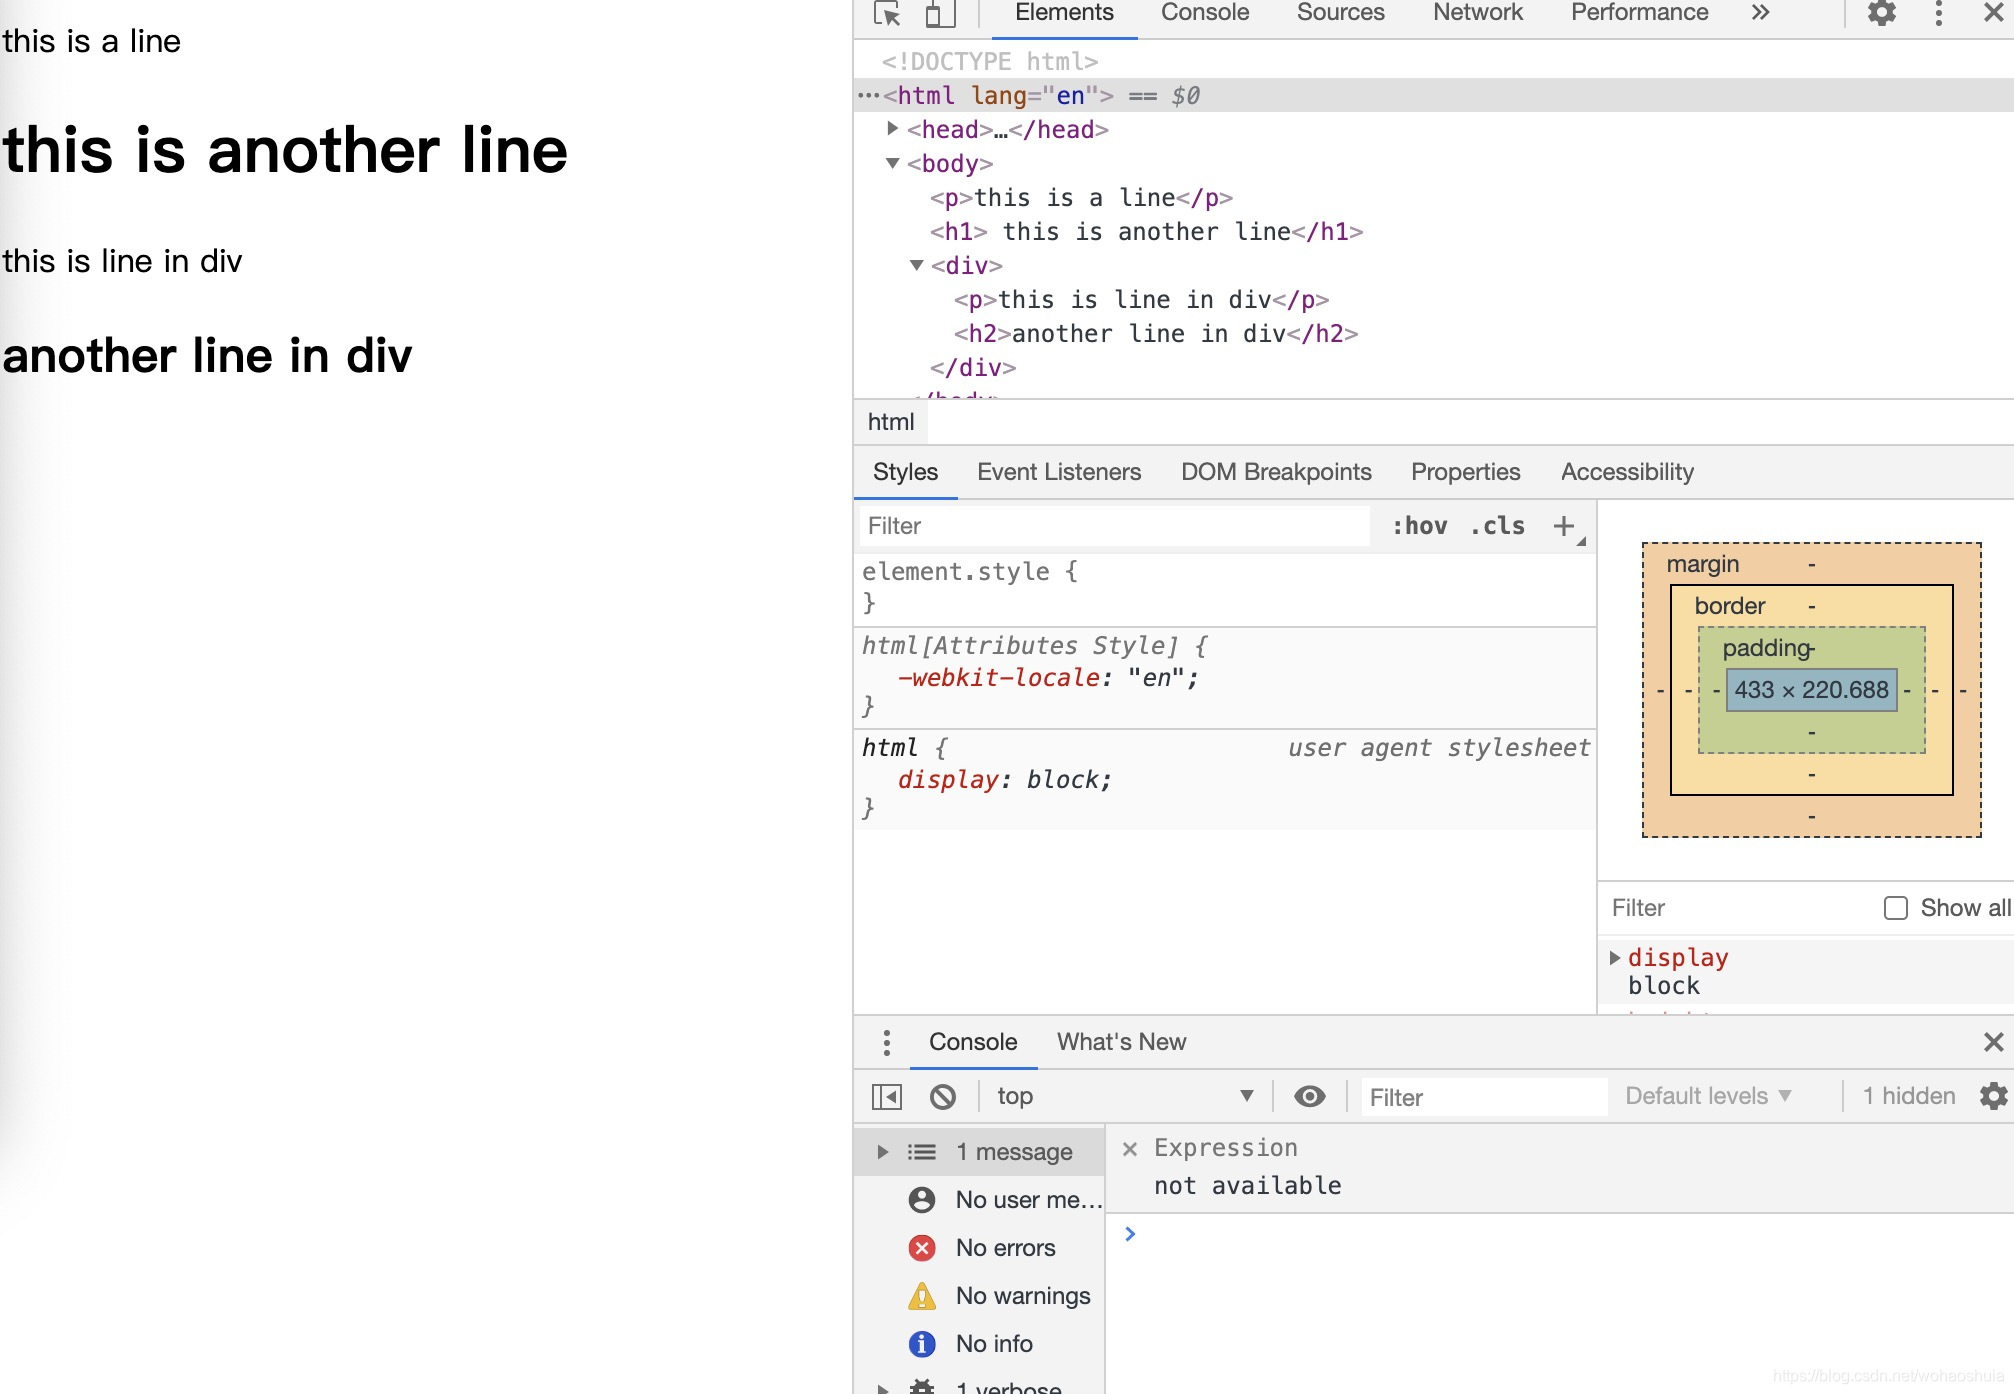
Task: Switch to the Console tab in top bar
Action: tap(1205, 13)
